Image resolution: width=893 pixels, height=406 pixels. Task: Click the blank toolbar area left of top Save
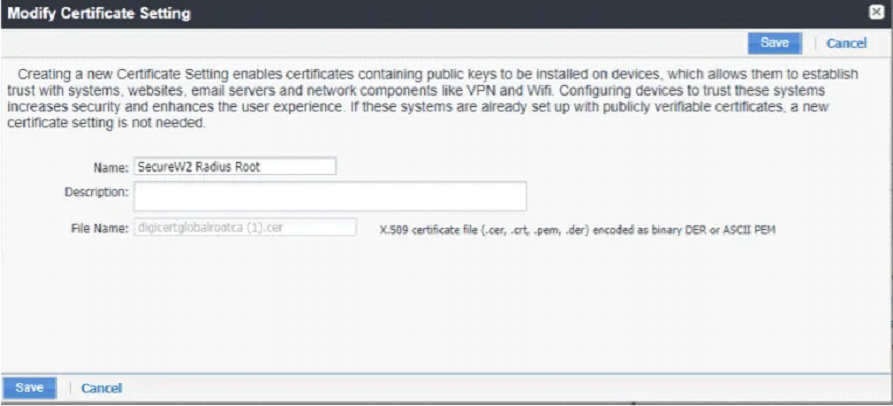(400, 43)
